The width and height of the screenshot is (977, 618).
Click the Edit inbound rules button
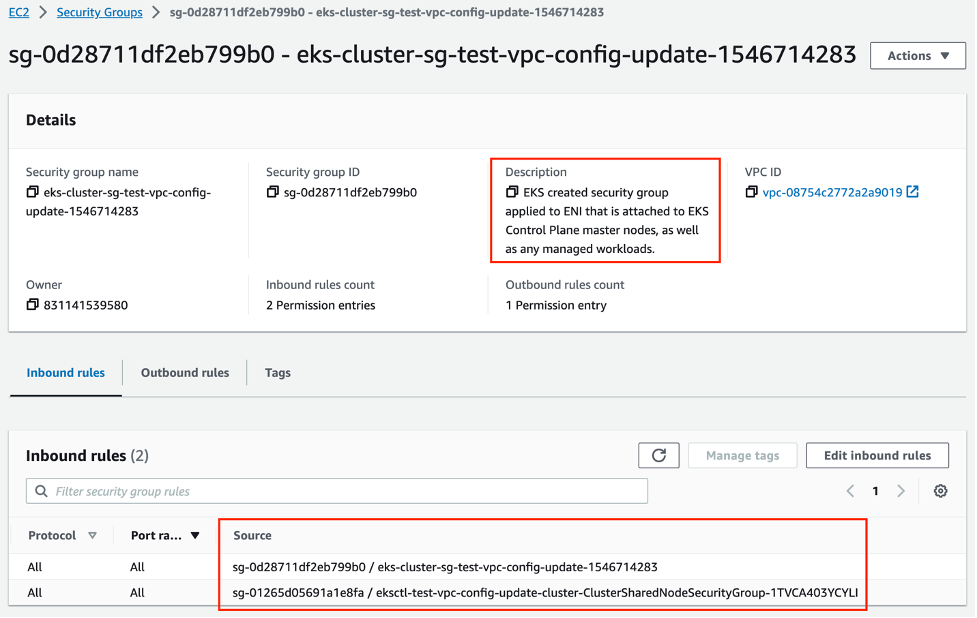[x=877, y=455]
